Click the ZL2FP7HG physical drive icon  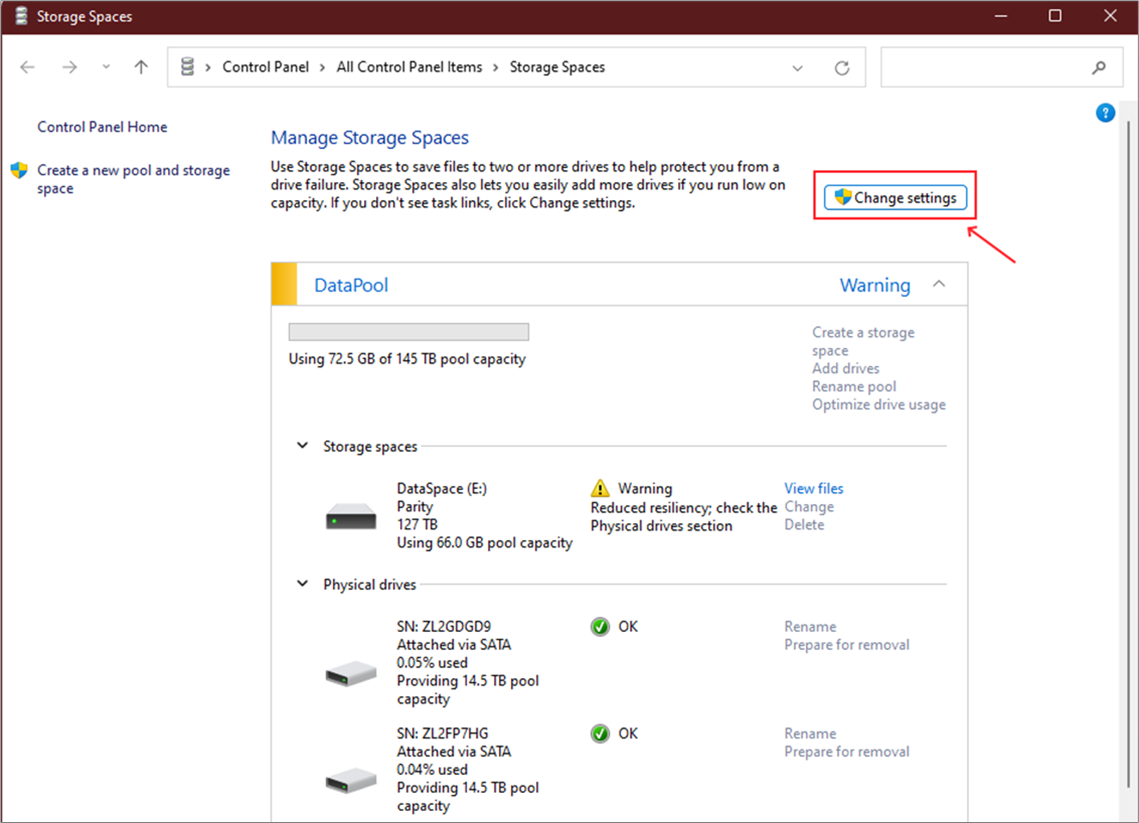point(351,781)
